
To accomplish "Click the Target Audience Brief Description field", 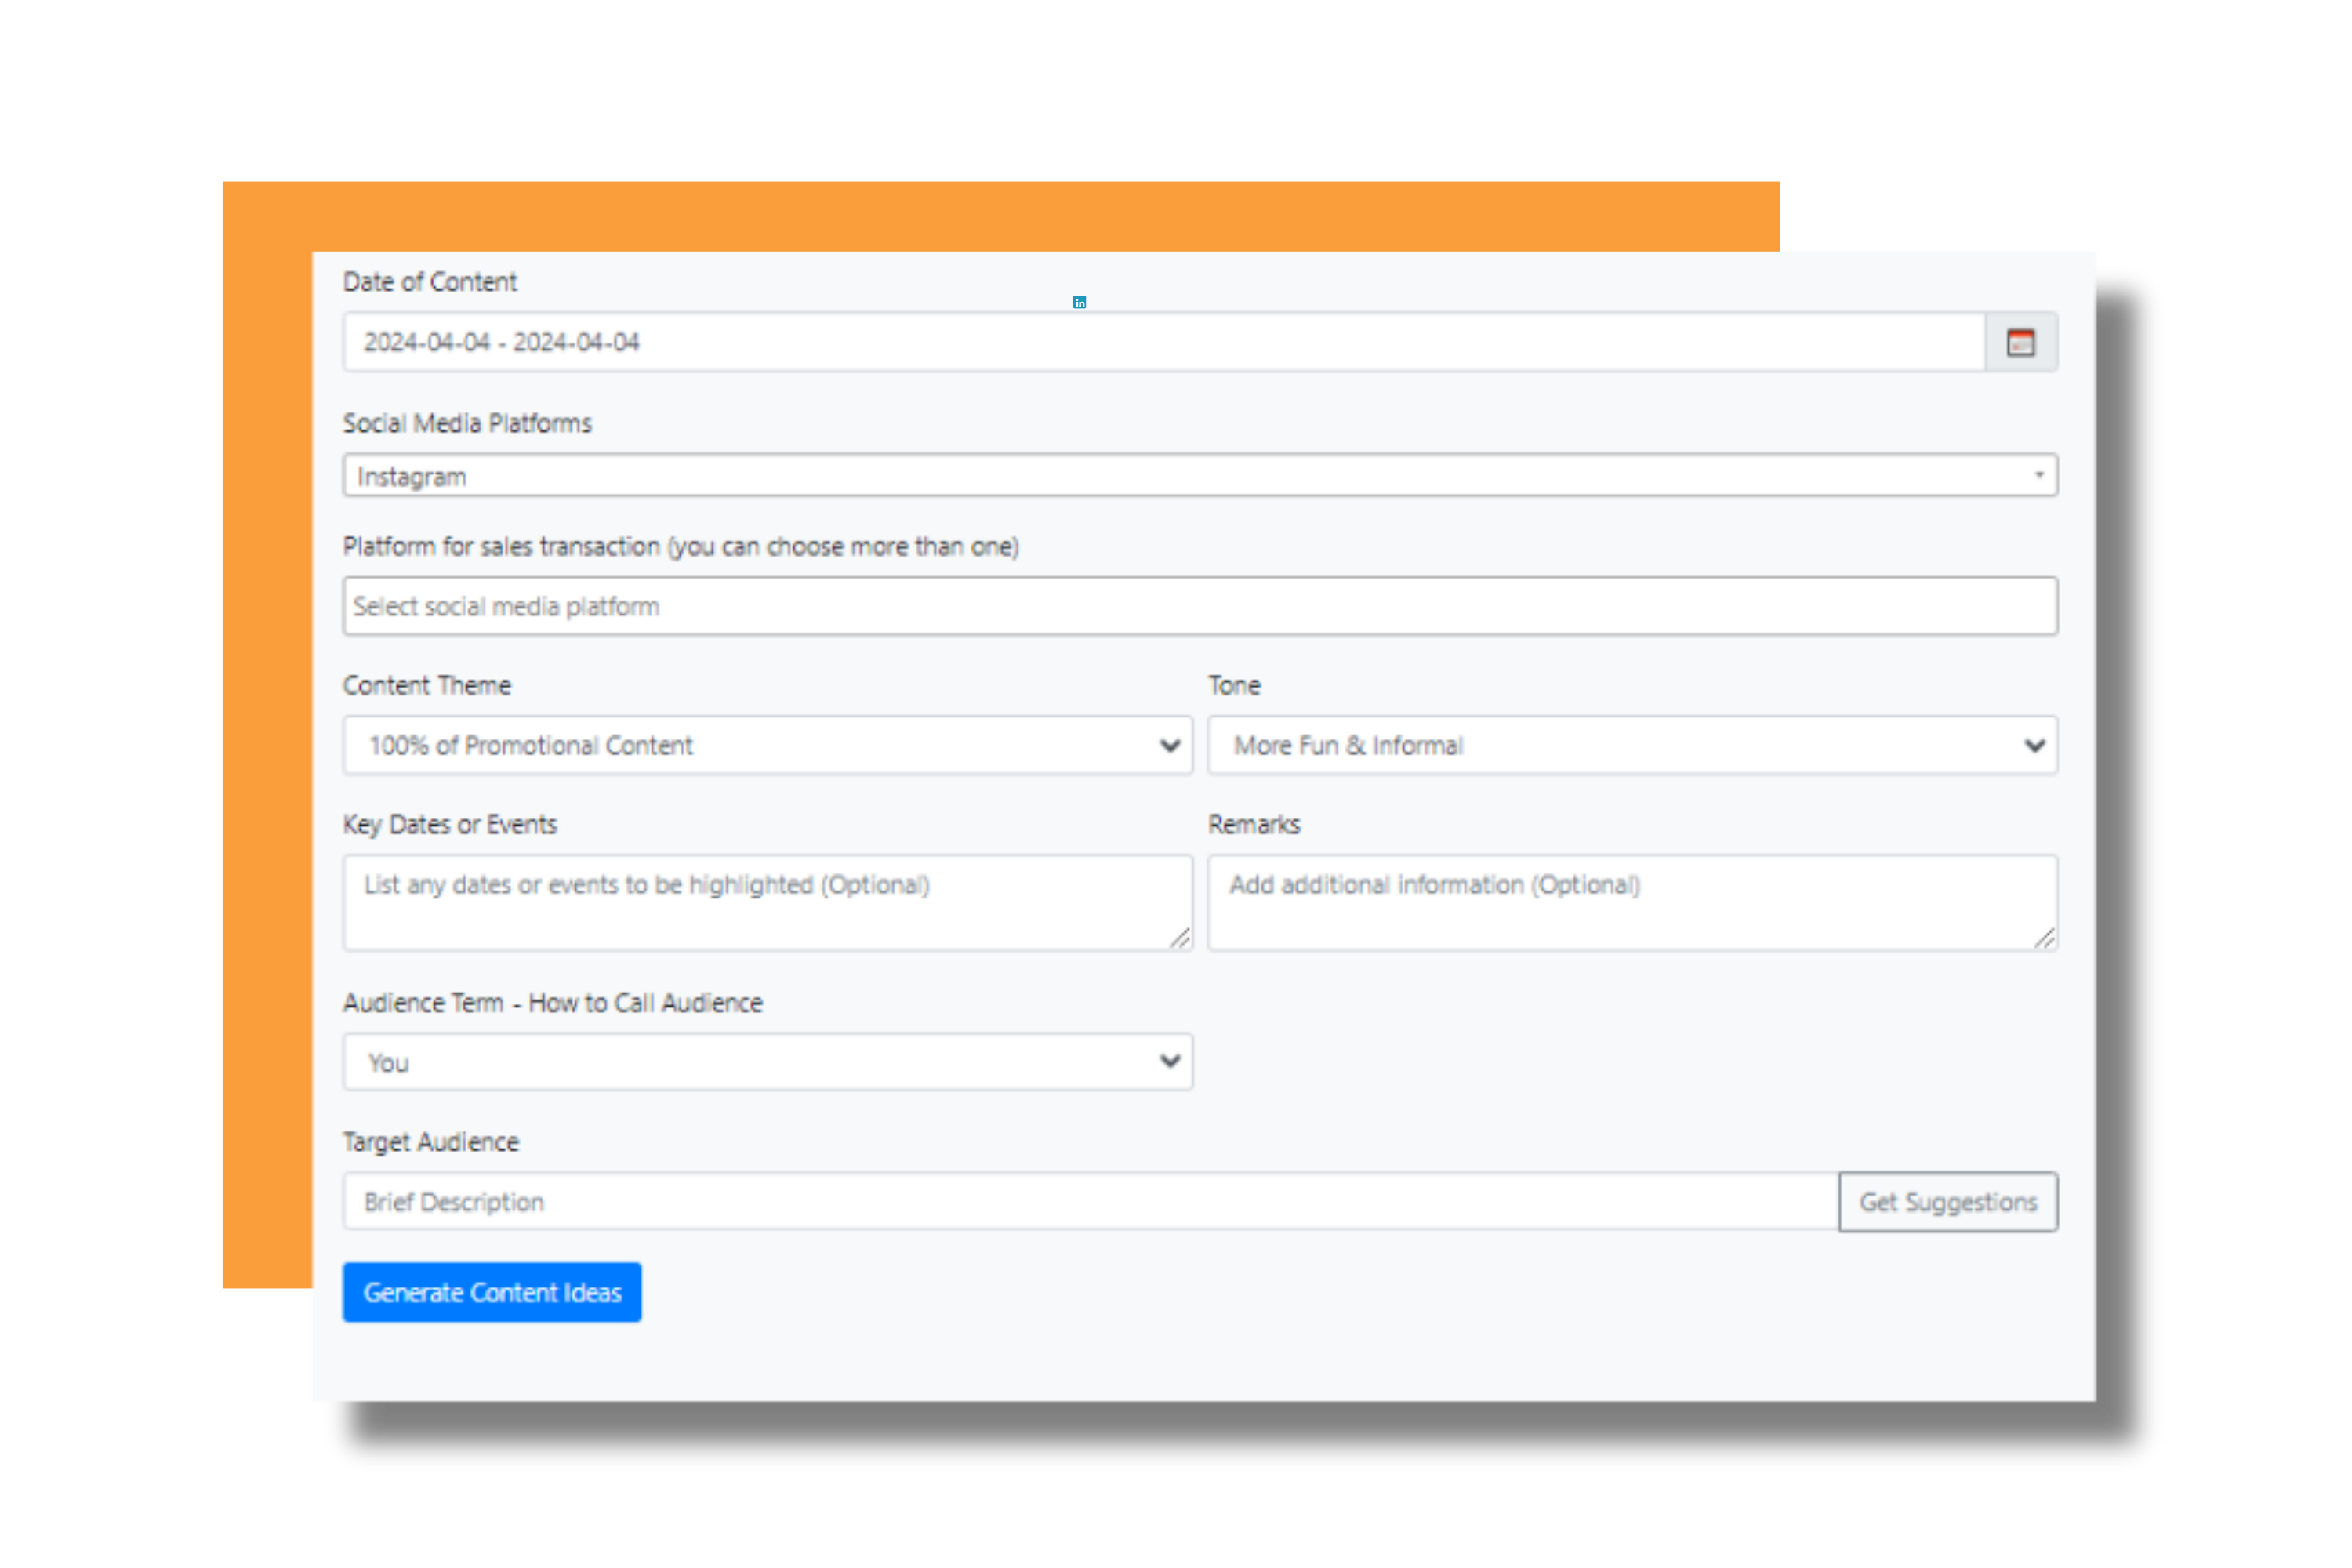I will click(1088, 1202).
